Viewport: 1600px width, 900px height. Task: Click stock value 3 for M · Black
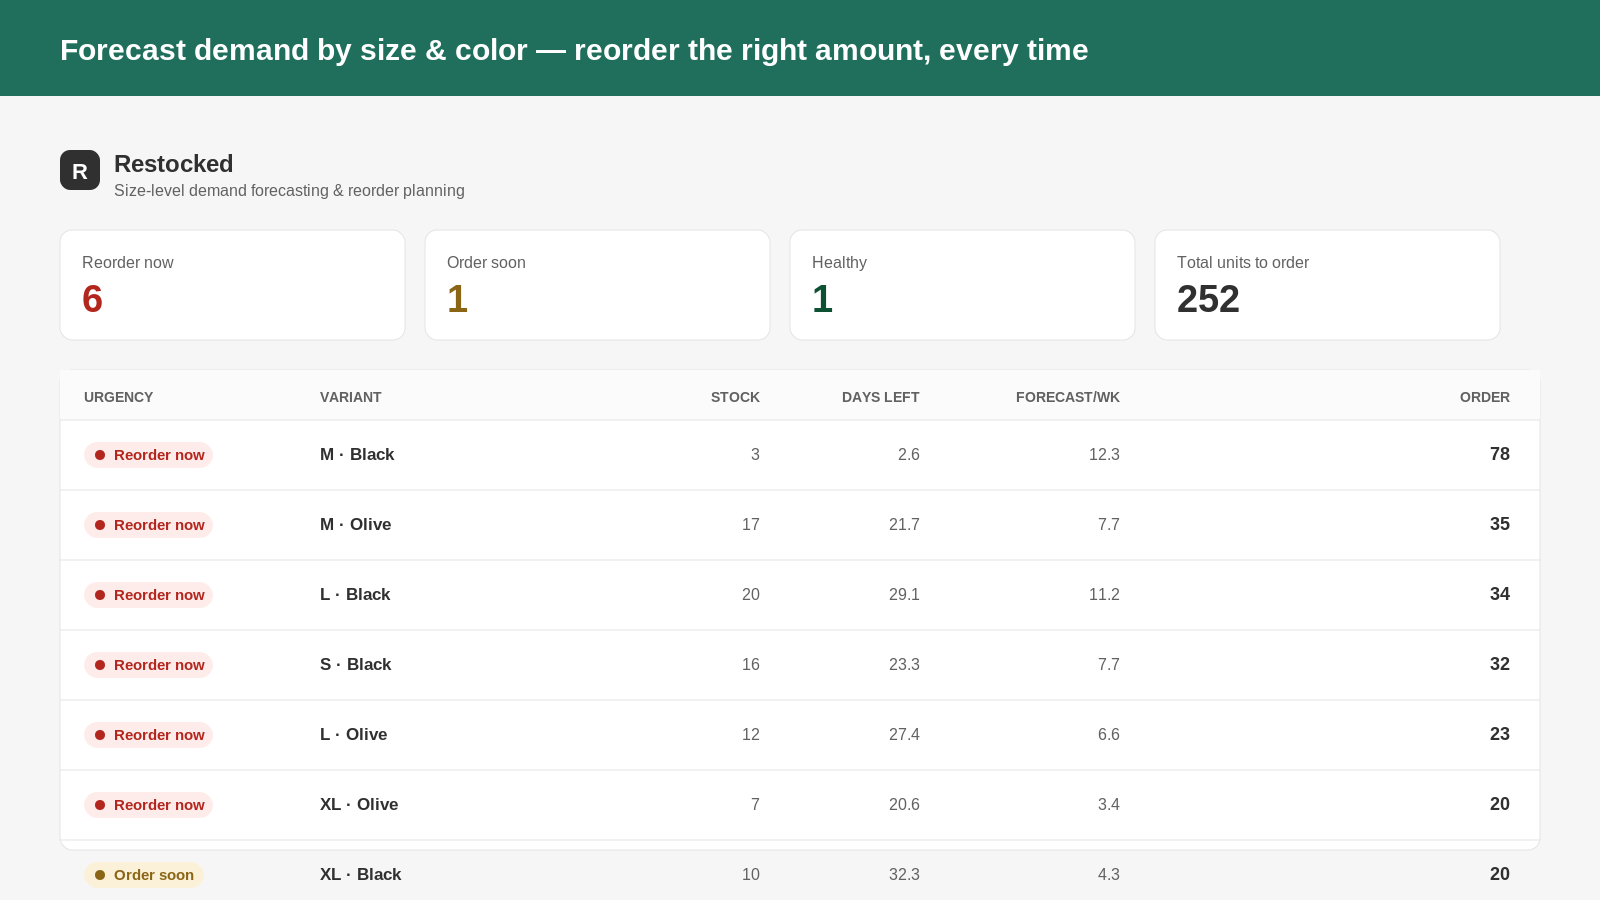pyautogui.click(x=755, y=454)
